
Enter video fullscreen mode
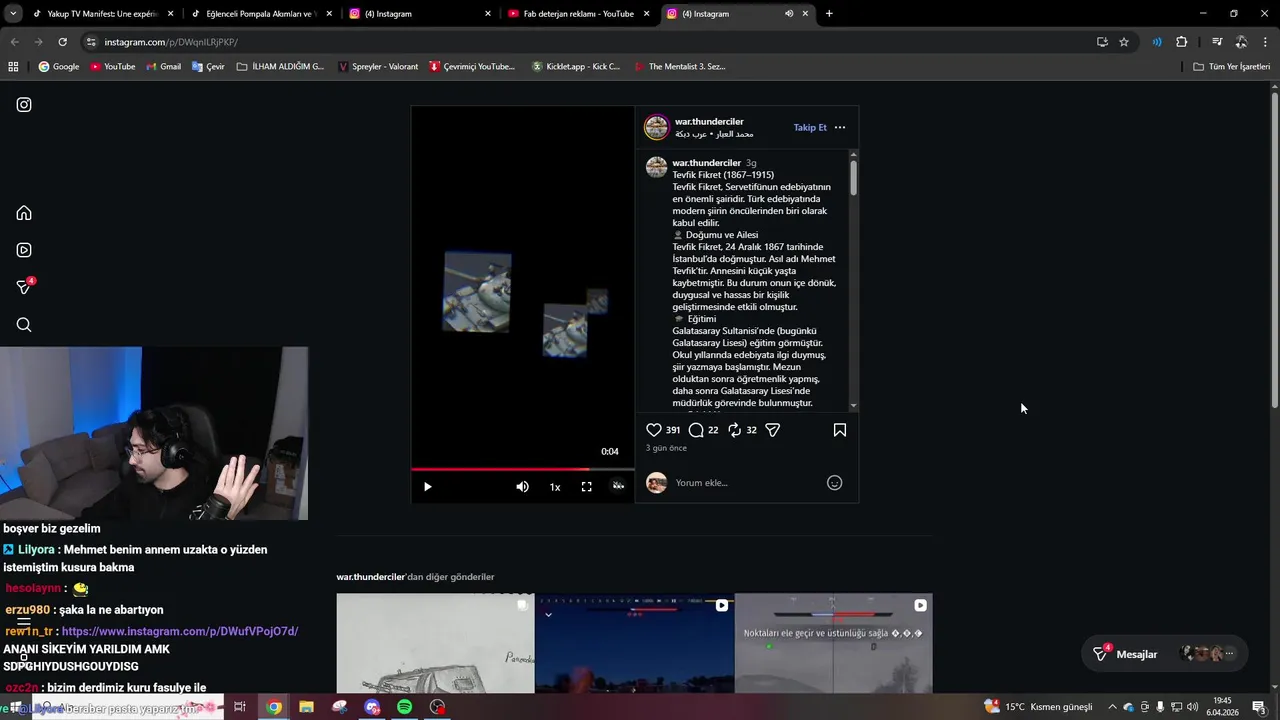point(587,487)
